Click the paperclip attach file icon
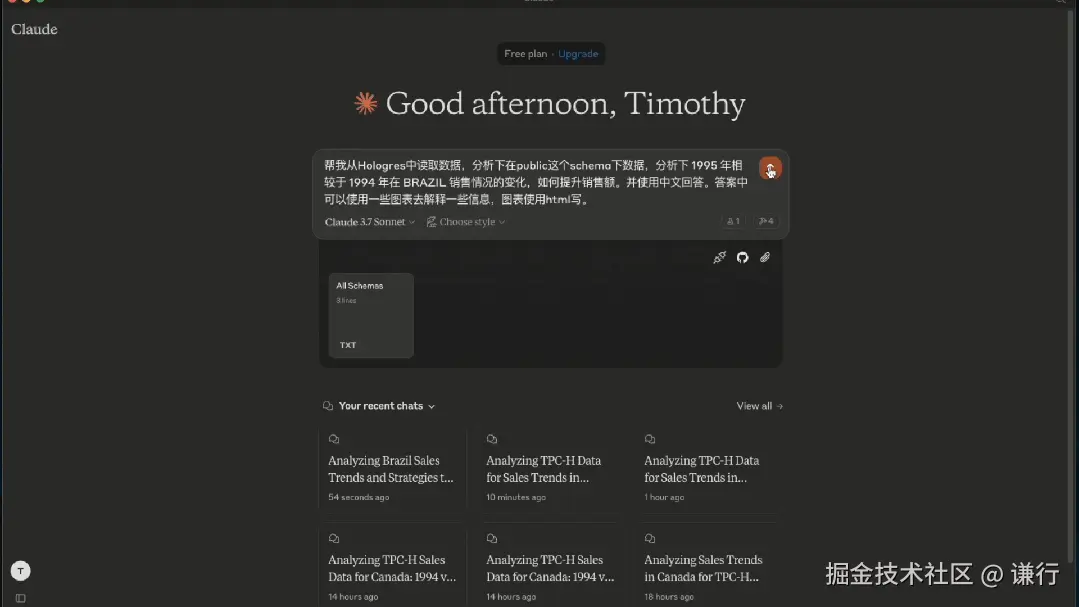The height and width of the screenshot is (607, 1079). (765, 257)
